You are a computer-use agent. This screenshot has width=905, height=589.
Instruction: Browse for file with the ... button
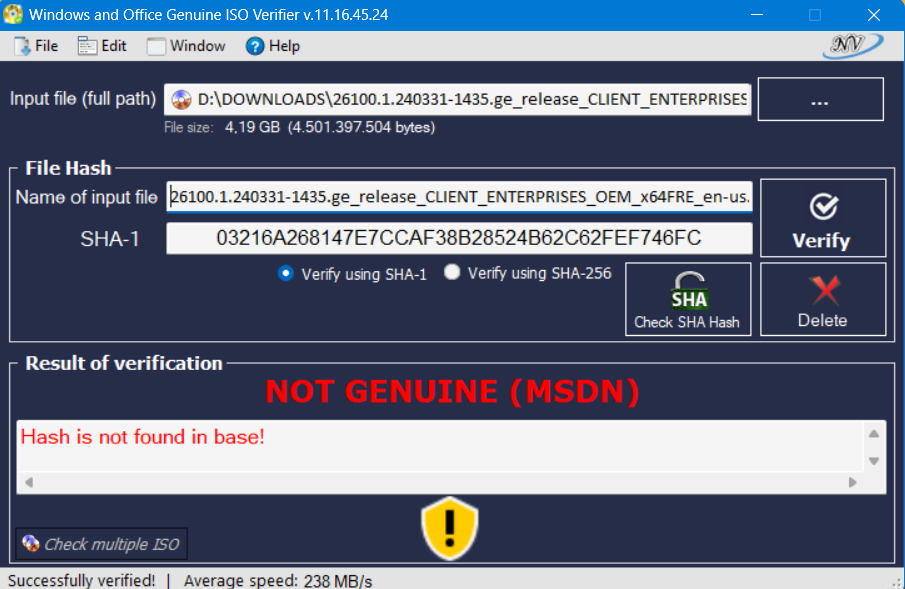click(x=820, y=99)
